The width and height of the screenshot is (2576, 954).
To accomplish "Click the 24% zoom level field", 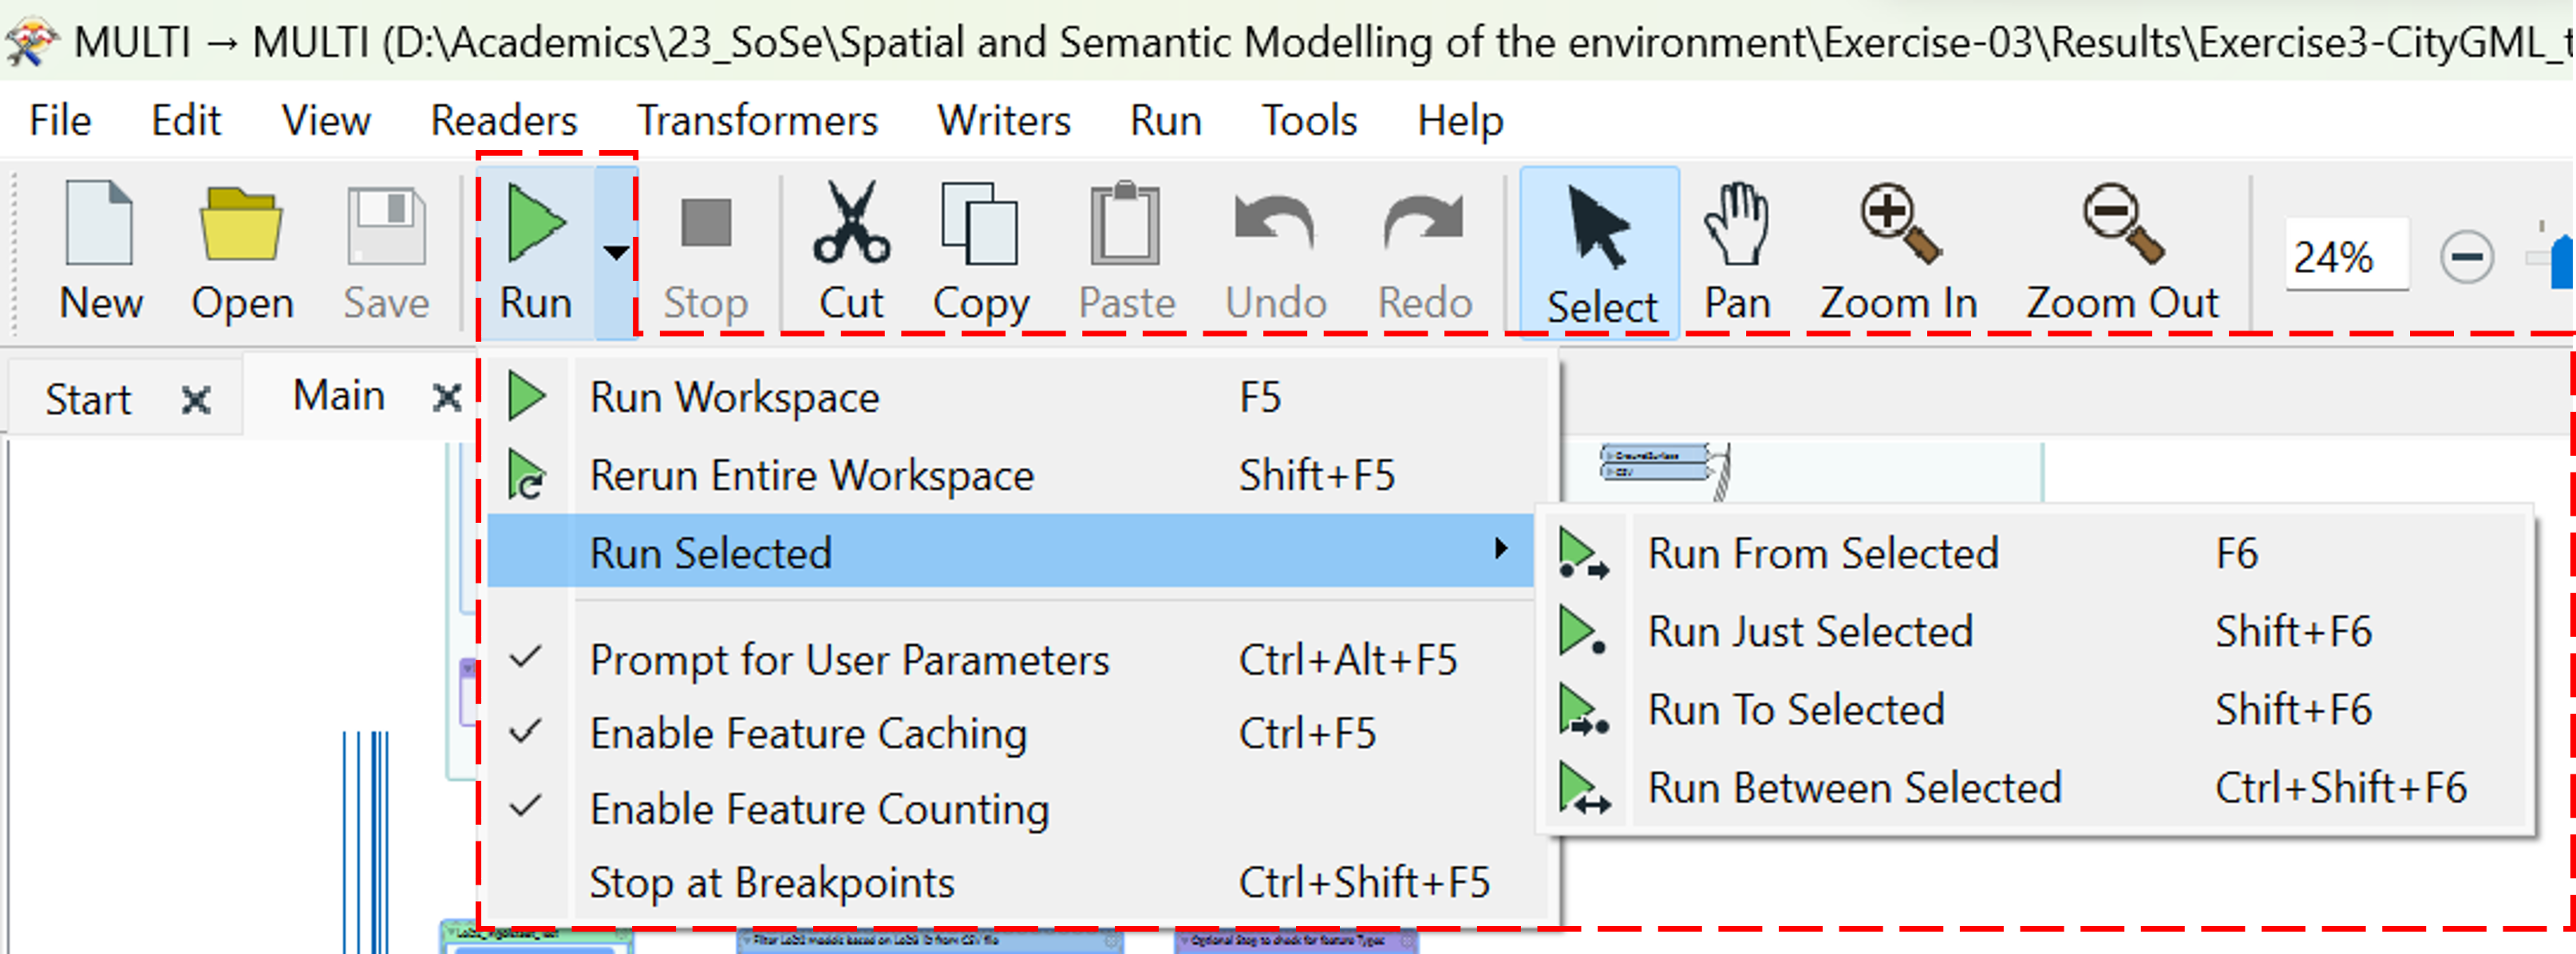I will tap(2346, 257).
